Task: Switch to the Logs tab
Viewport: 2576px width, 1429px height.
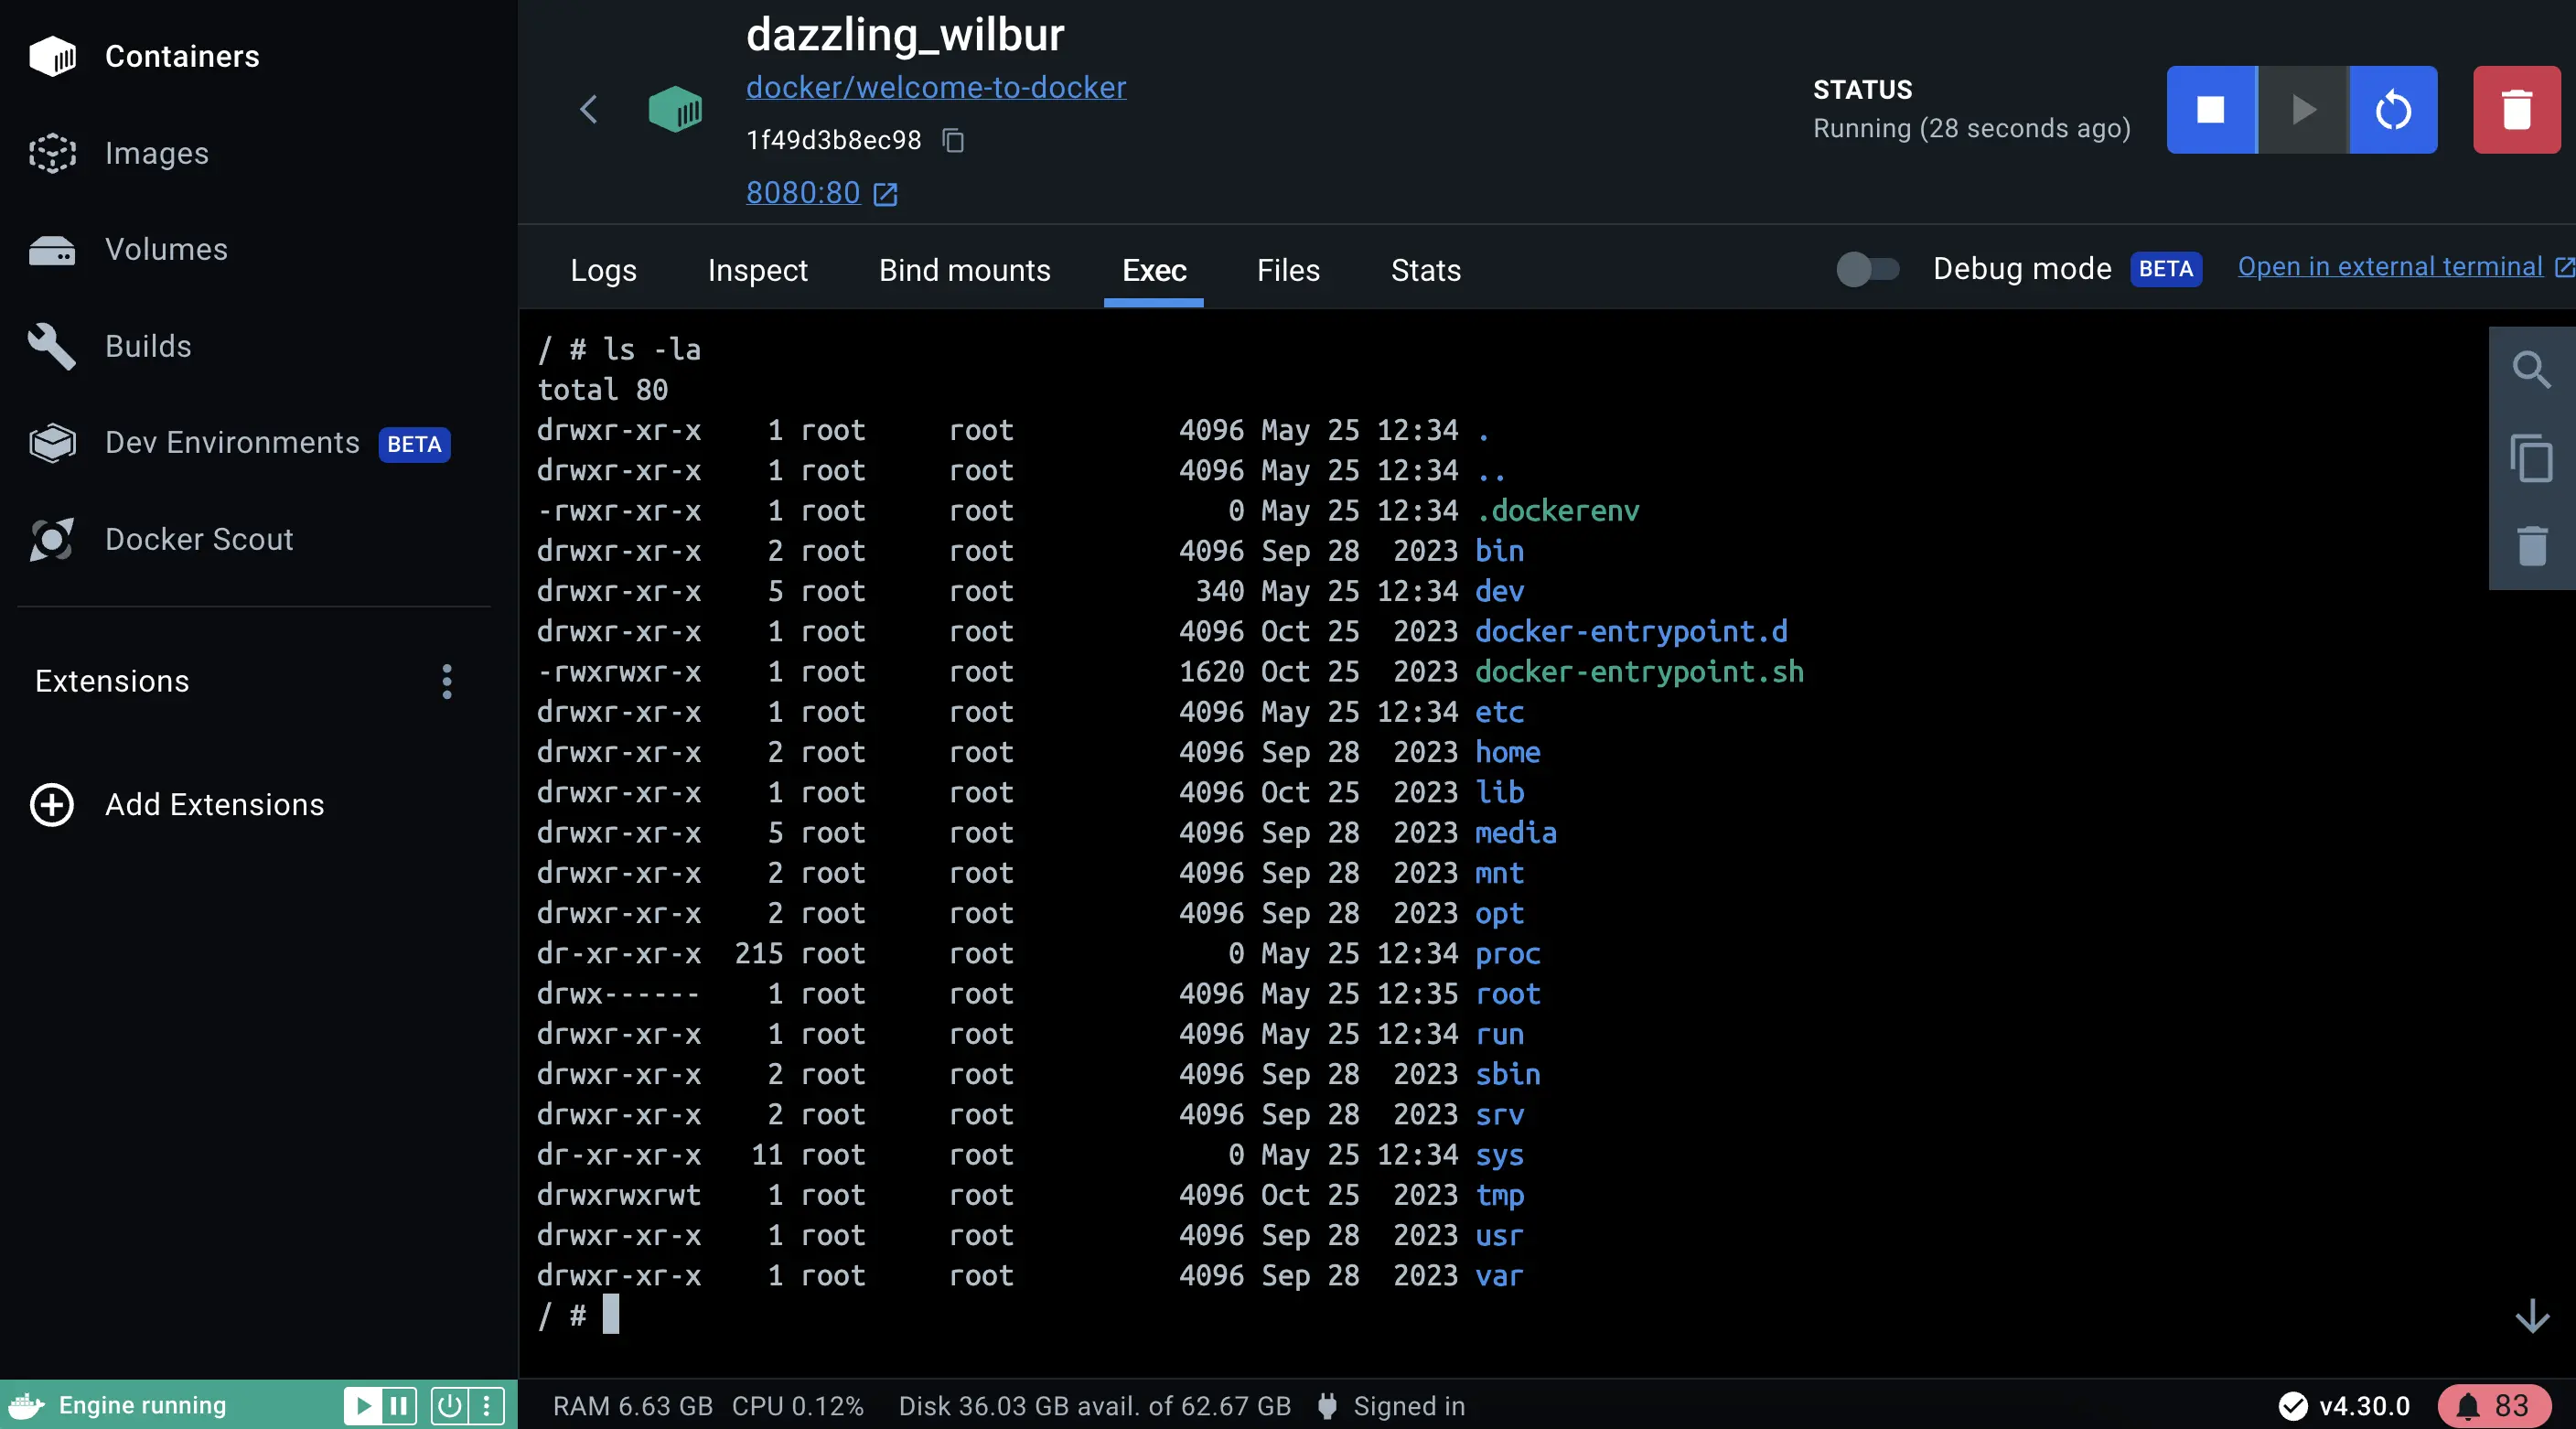Action: click(x=604, y=269)
